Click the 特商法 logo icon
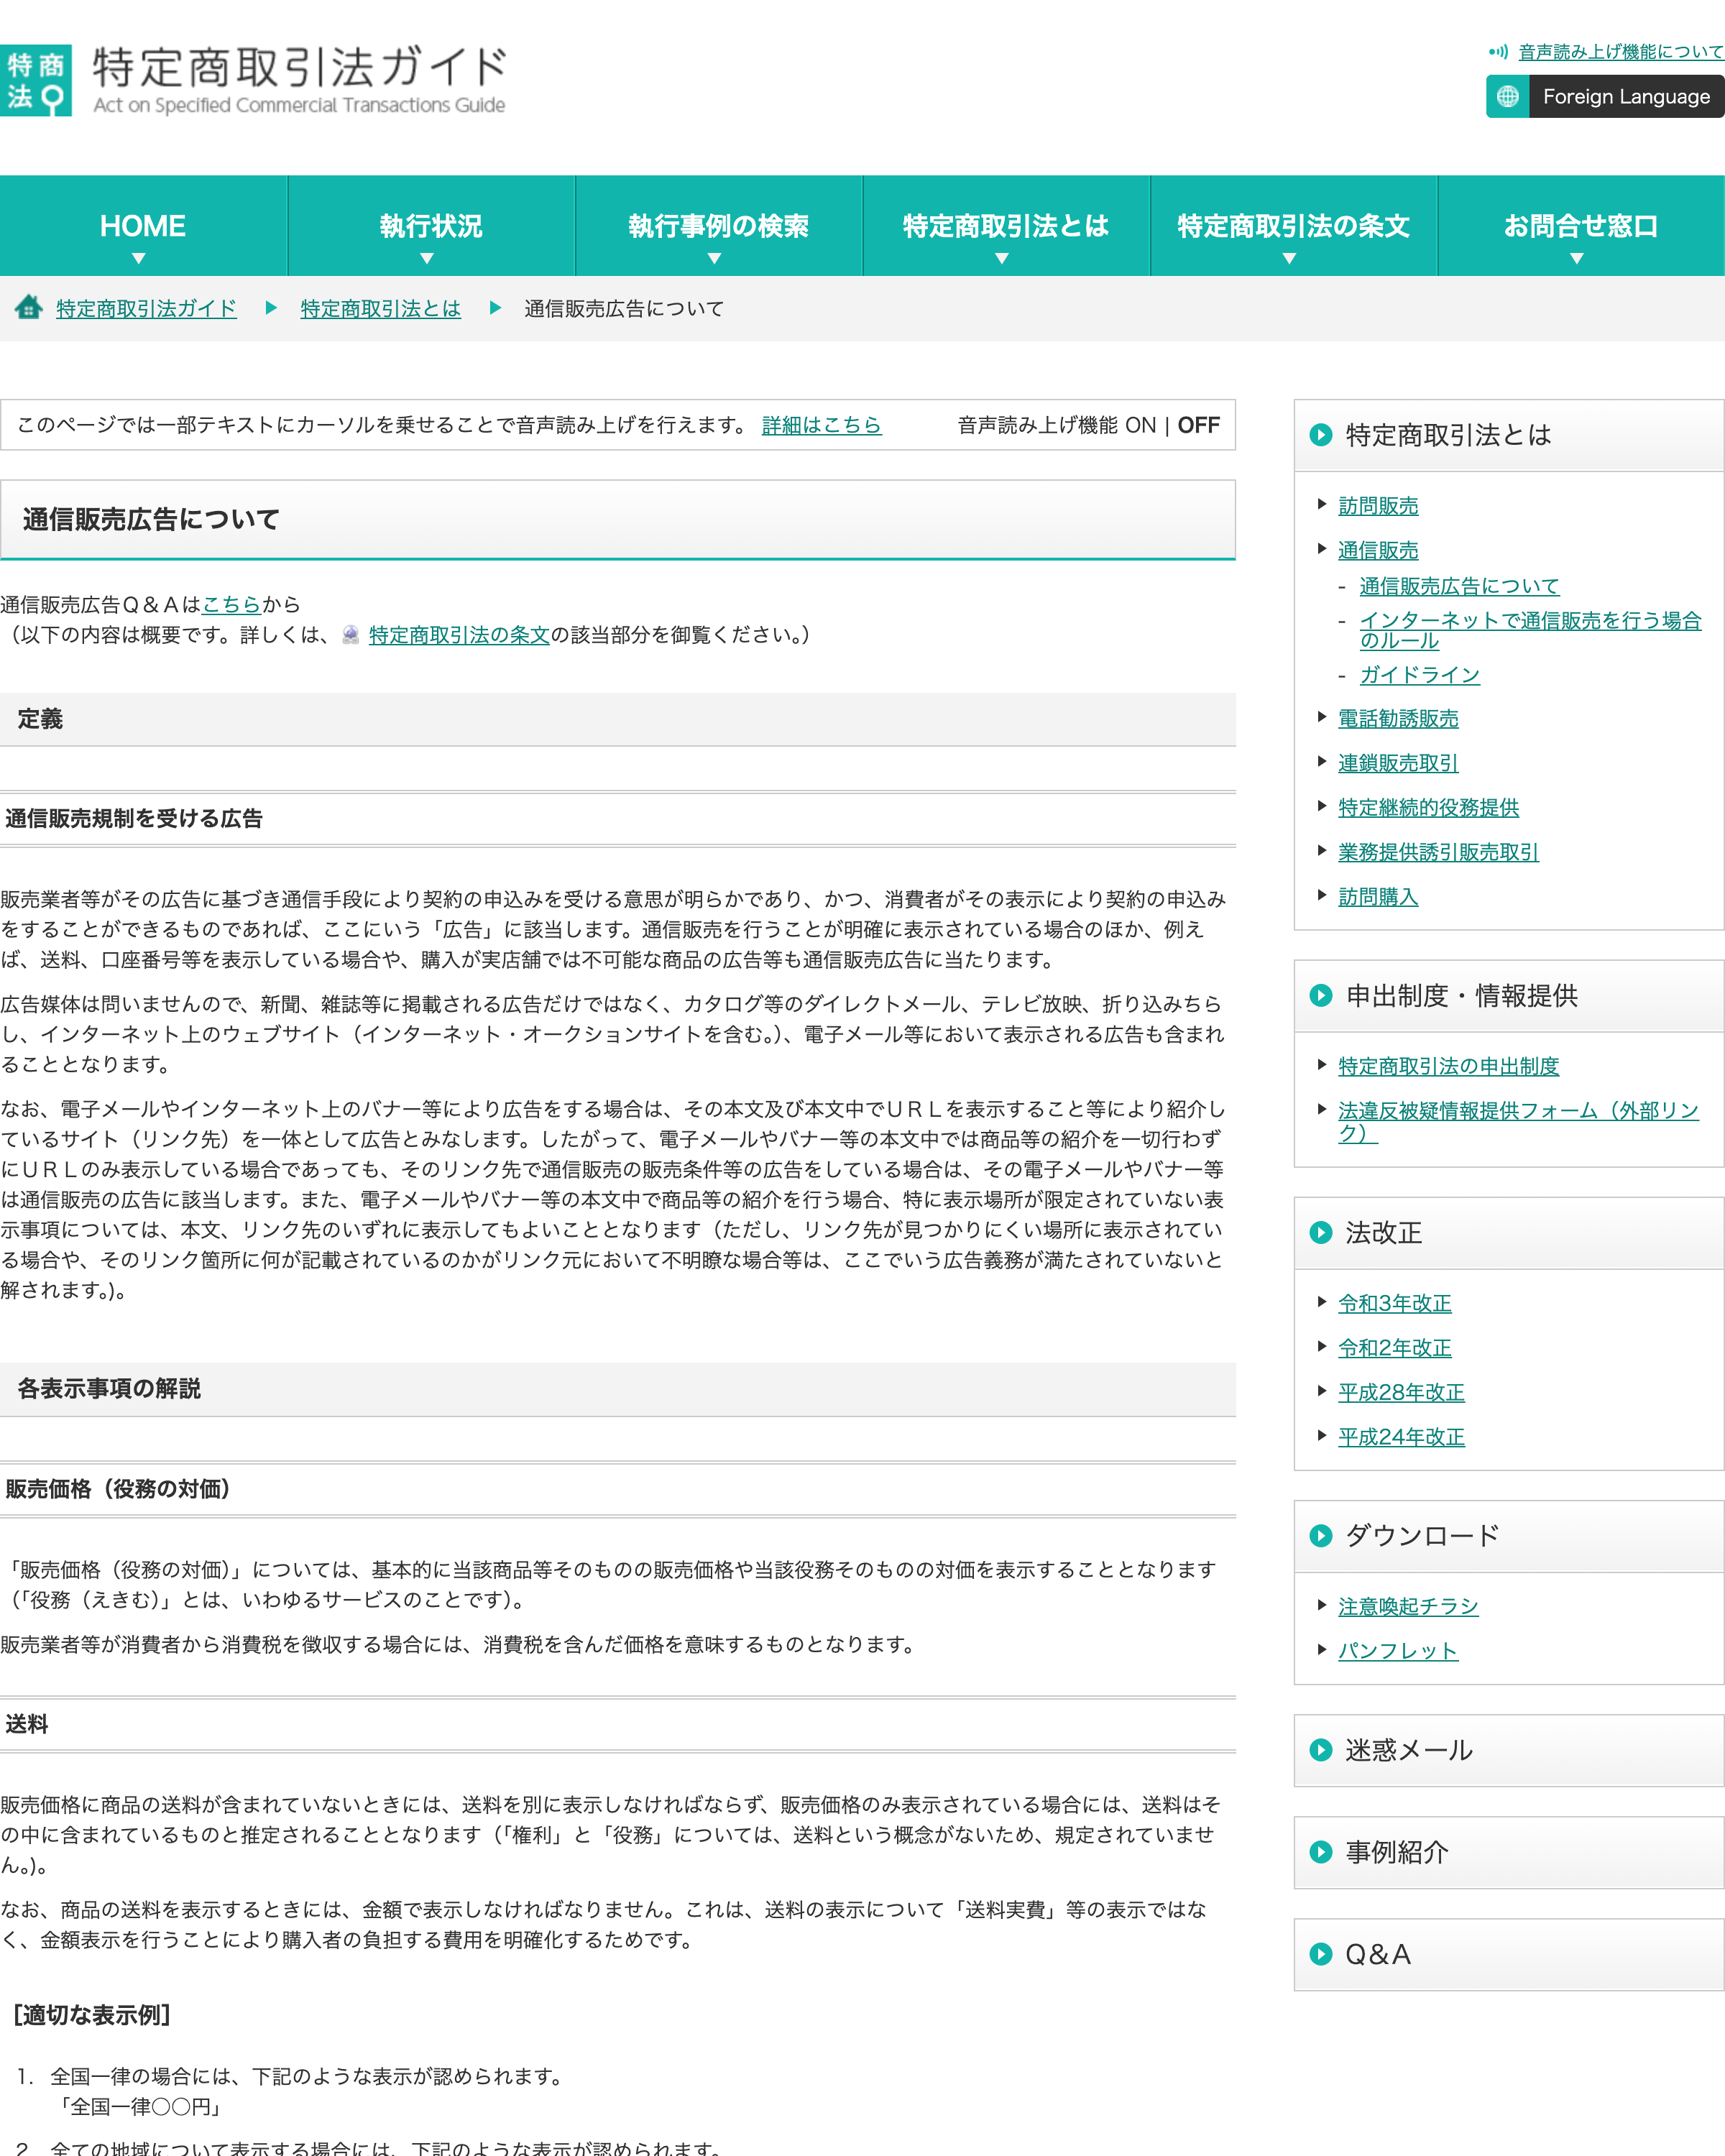 (x=36, y=80)
